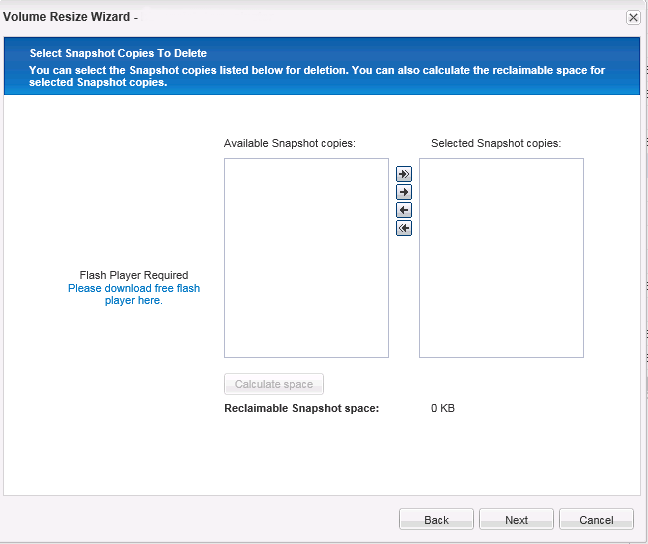
Task: Click the Reclaimable Snapshot space label
Action: click(x=301, y=408)
